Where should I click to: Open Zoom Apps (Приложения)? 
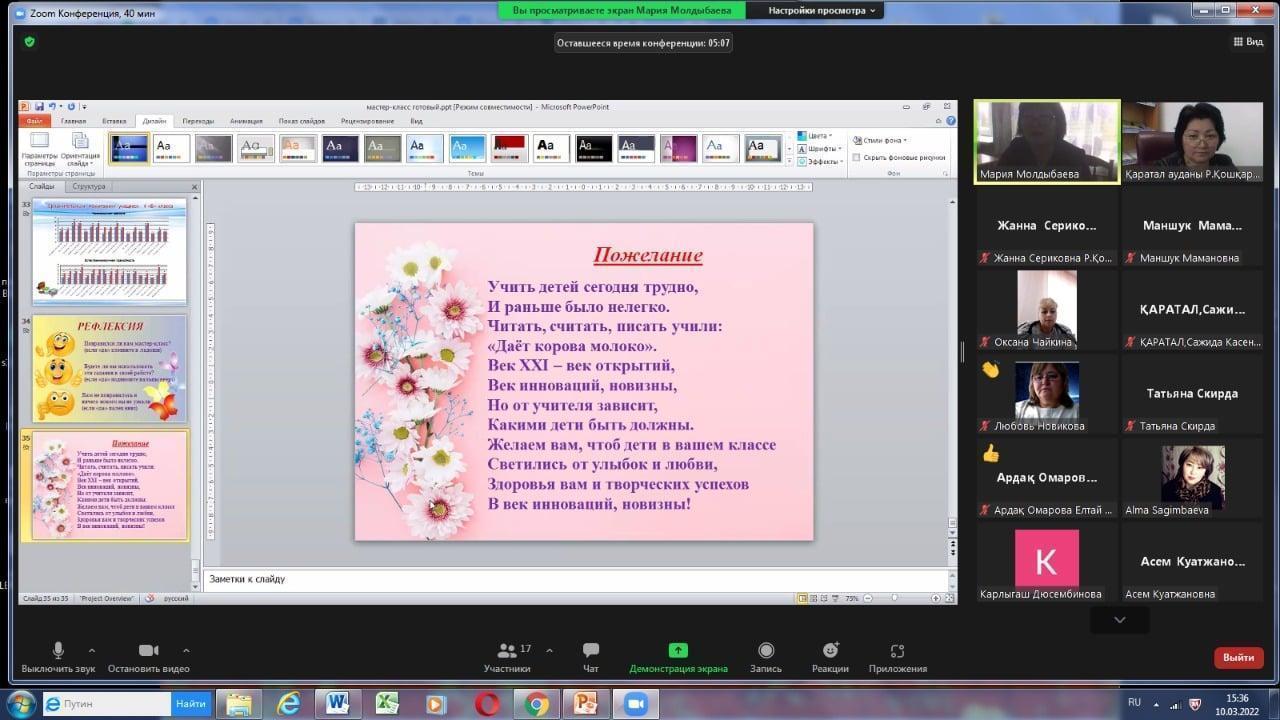pos(897,651)
